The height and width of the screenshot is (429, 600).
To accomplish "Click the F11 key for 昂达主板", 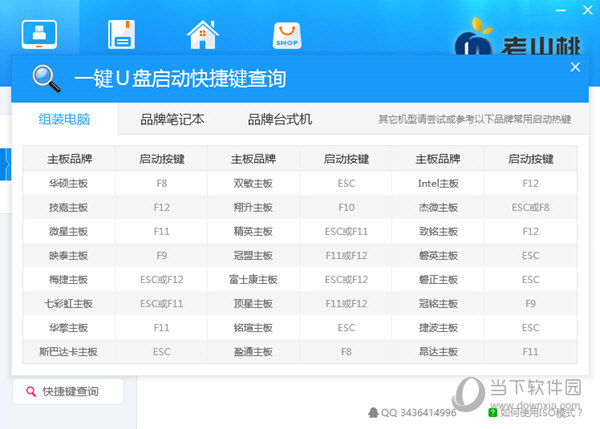I will [530, 352].
